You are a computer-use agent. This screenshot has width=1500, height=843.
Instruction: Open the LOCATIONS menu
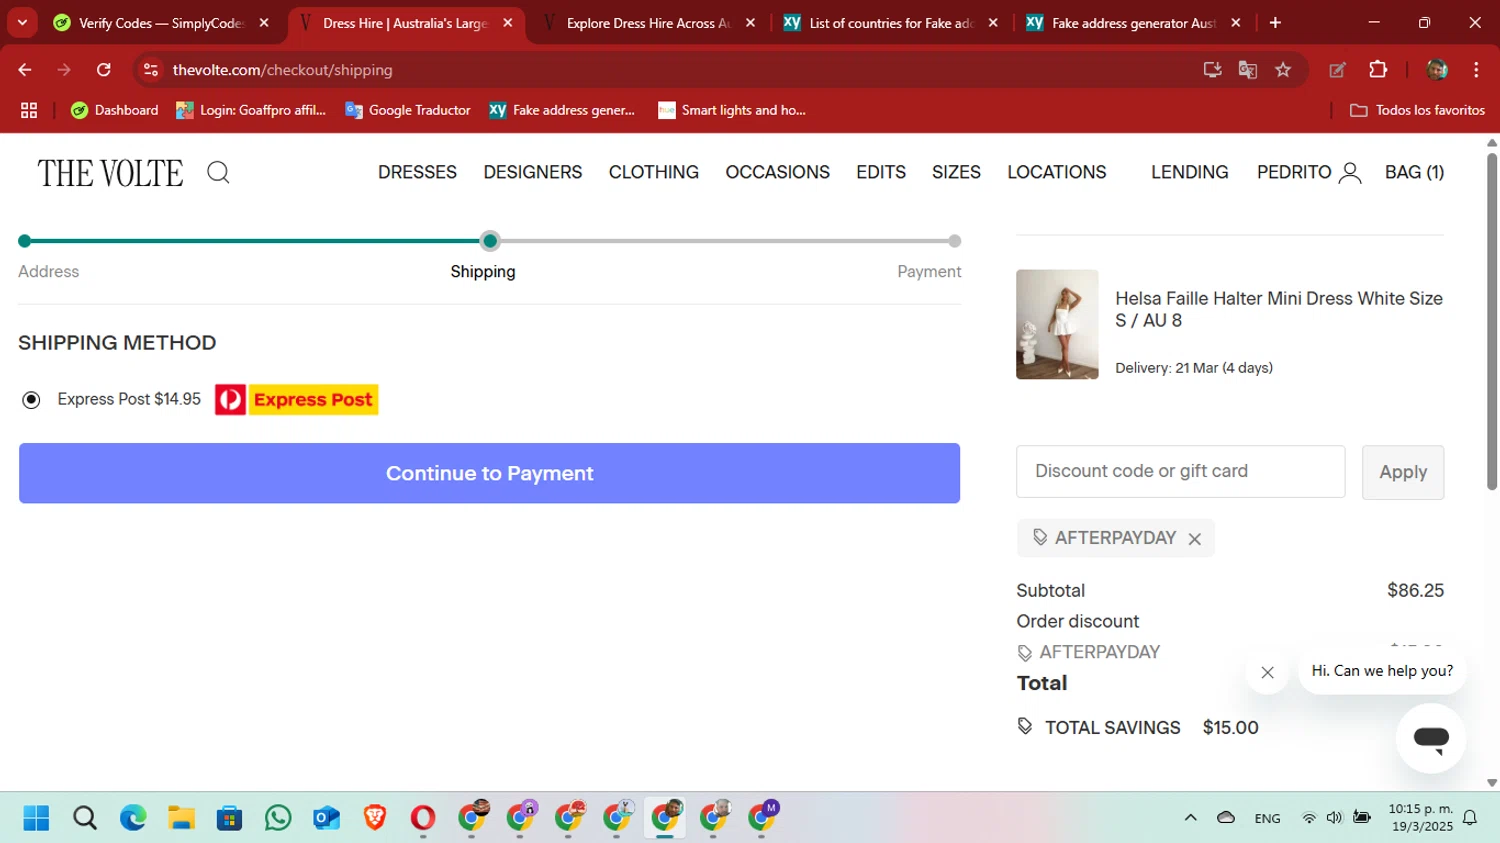(x=1057, y=173)
